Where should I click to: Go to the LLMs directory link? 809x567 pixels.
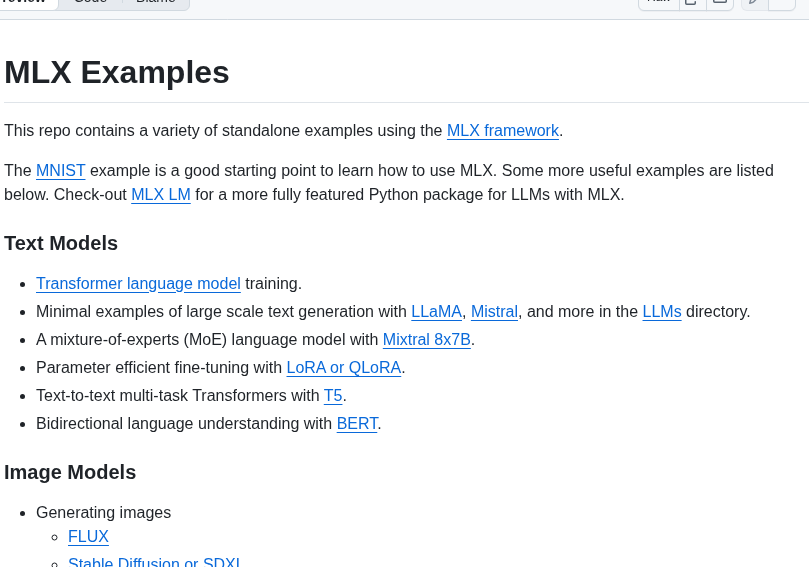[662, 312]
